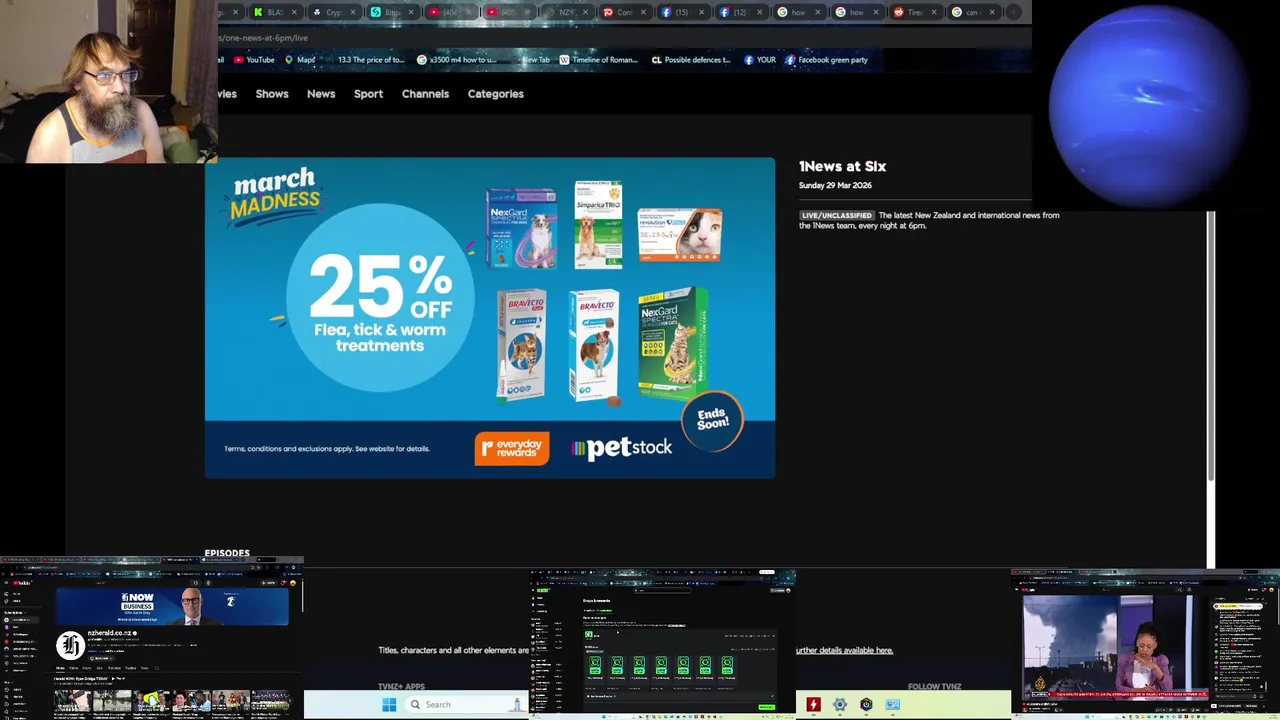The height and width of the screenshot is (720, 1280).
Task: Open the 'Possible defences t...' bookmark
Action: pyautogui.click(x=691, y=60)
